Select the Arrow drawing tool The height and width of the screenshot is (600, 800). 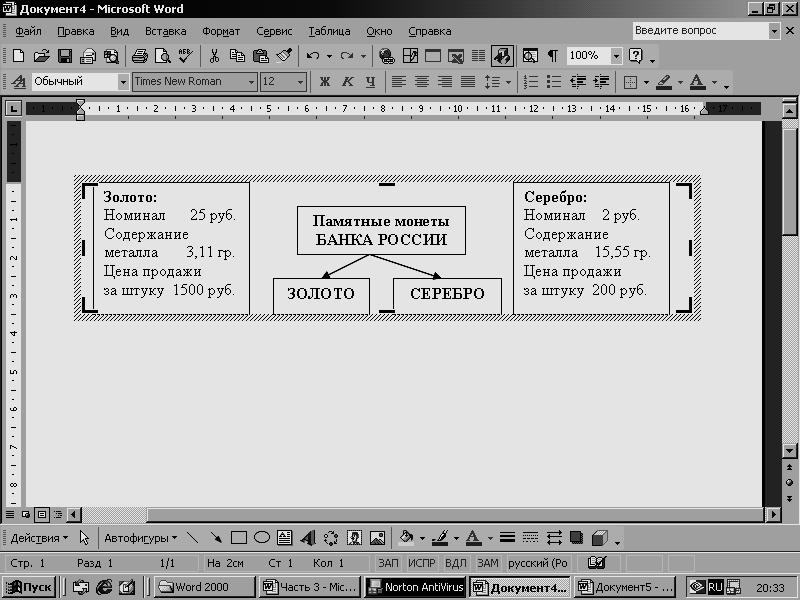point(216,538)
